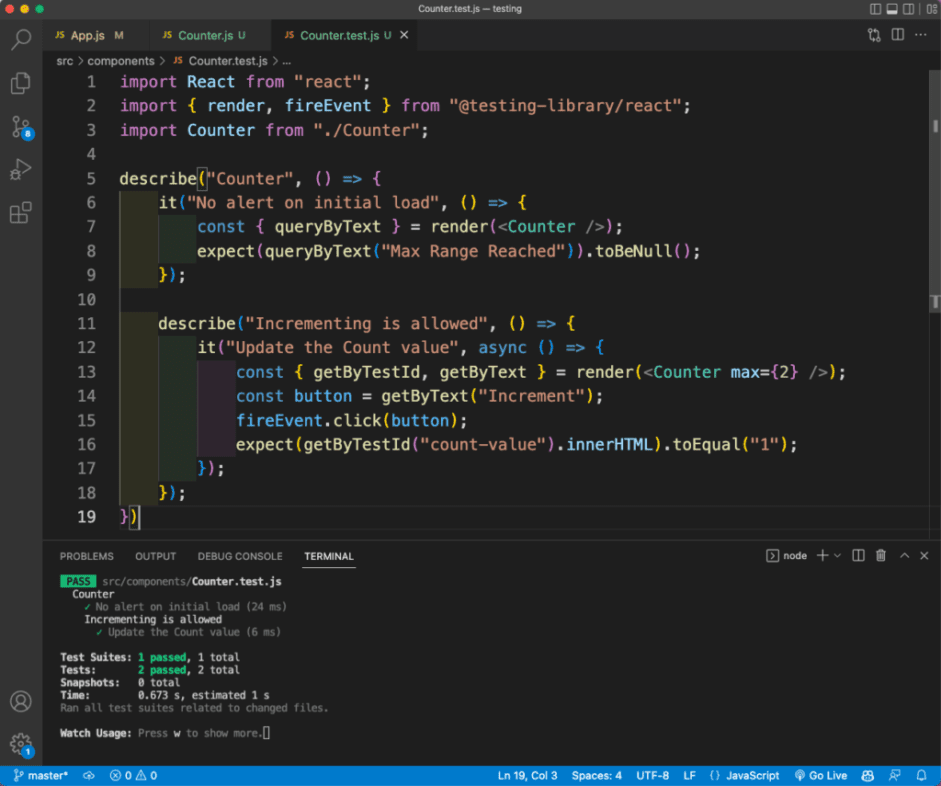This screenshot has width=941, height=786.
Task: Open the launch profile dropdown chevron
Action: click(x=838, y=556)
